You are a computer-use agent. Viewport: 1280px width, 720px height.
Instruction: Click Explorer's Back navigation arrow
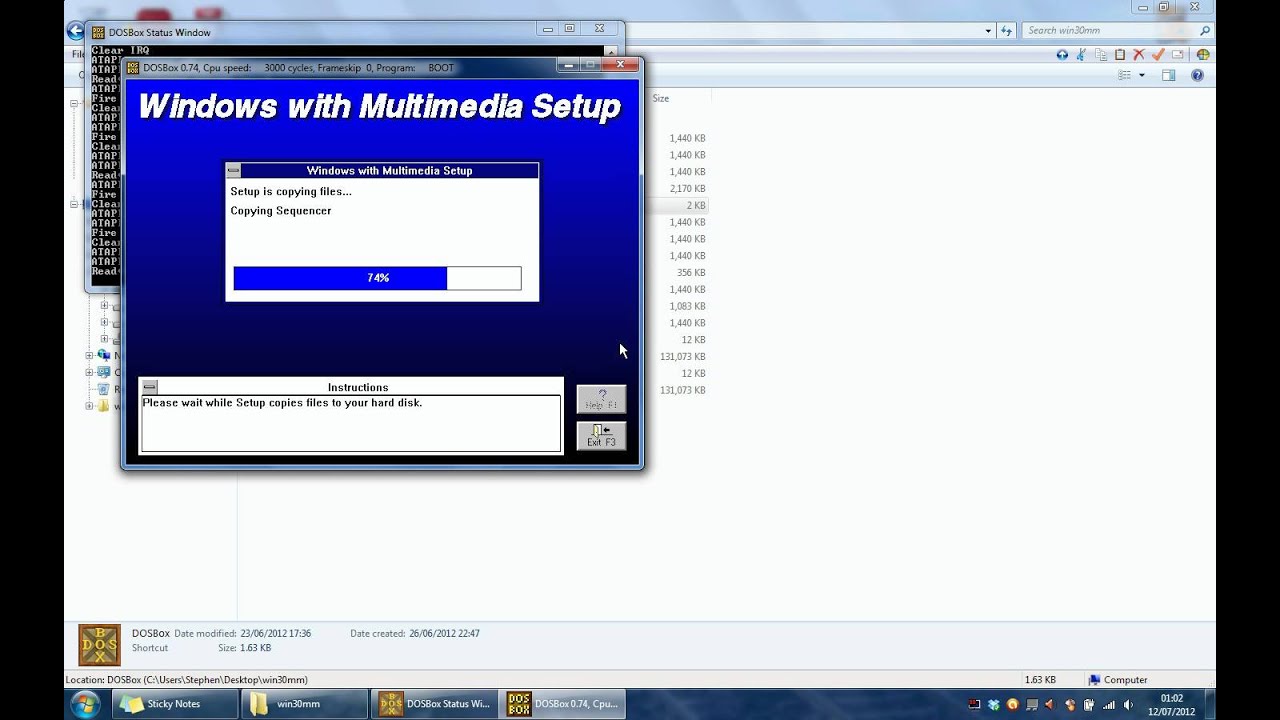[75, 31]
